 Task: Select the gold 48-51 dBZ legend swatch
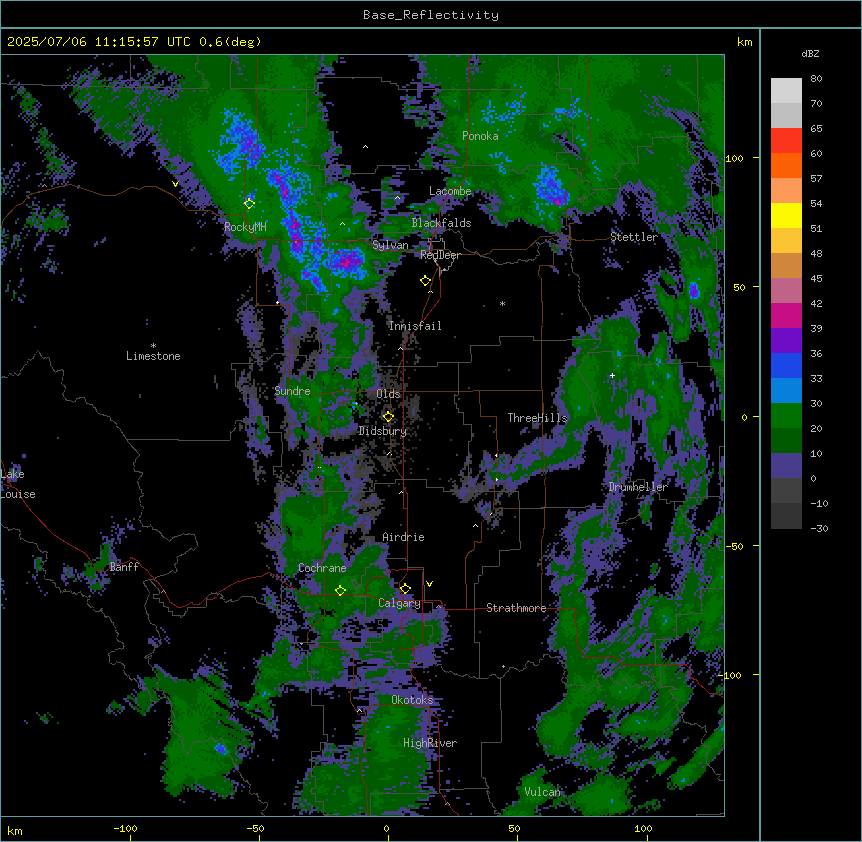(x=786, y=241)
